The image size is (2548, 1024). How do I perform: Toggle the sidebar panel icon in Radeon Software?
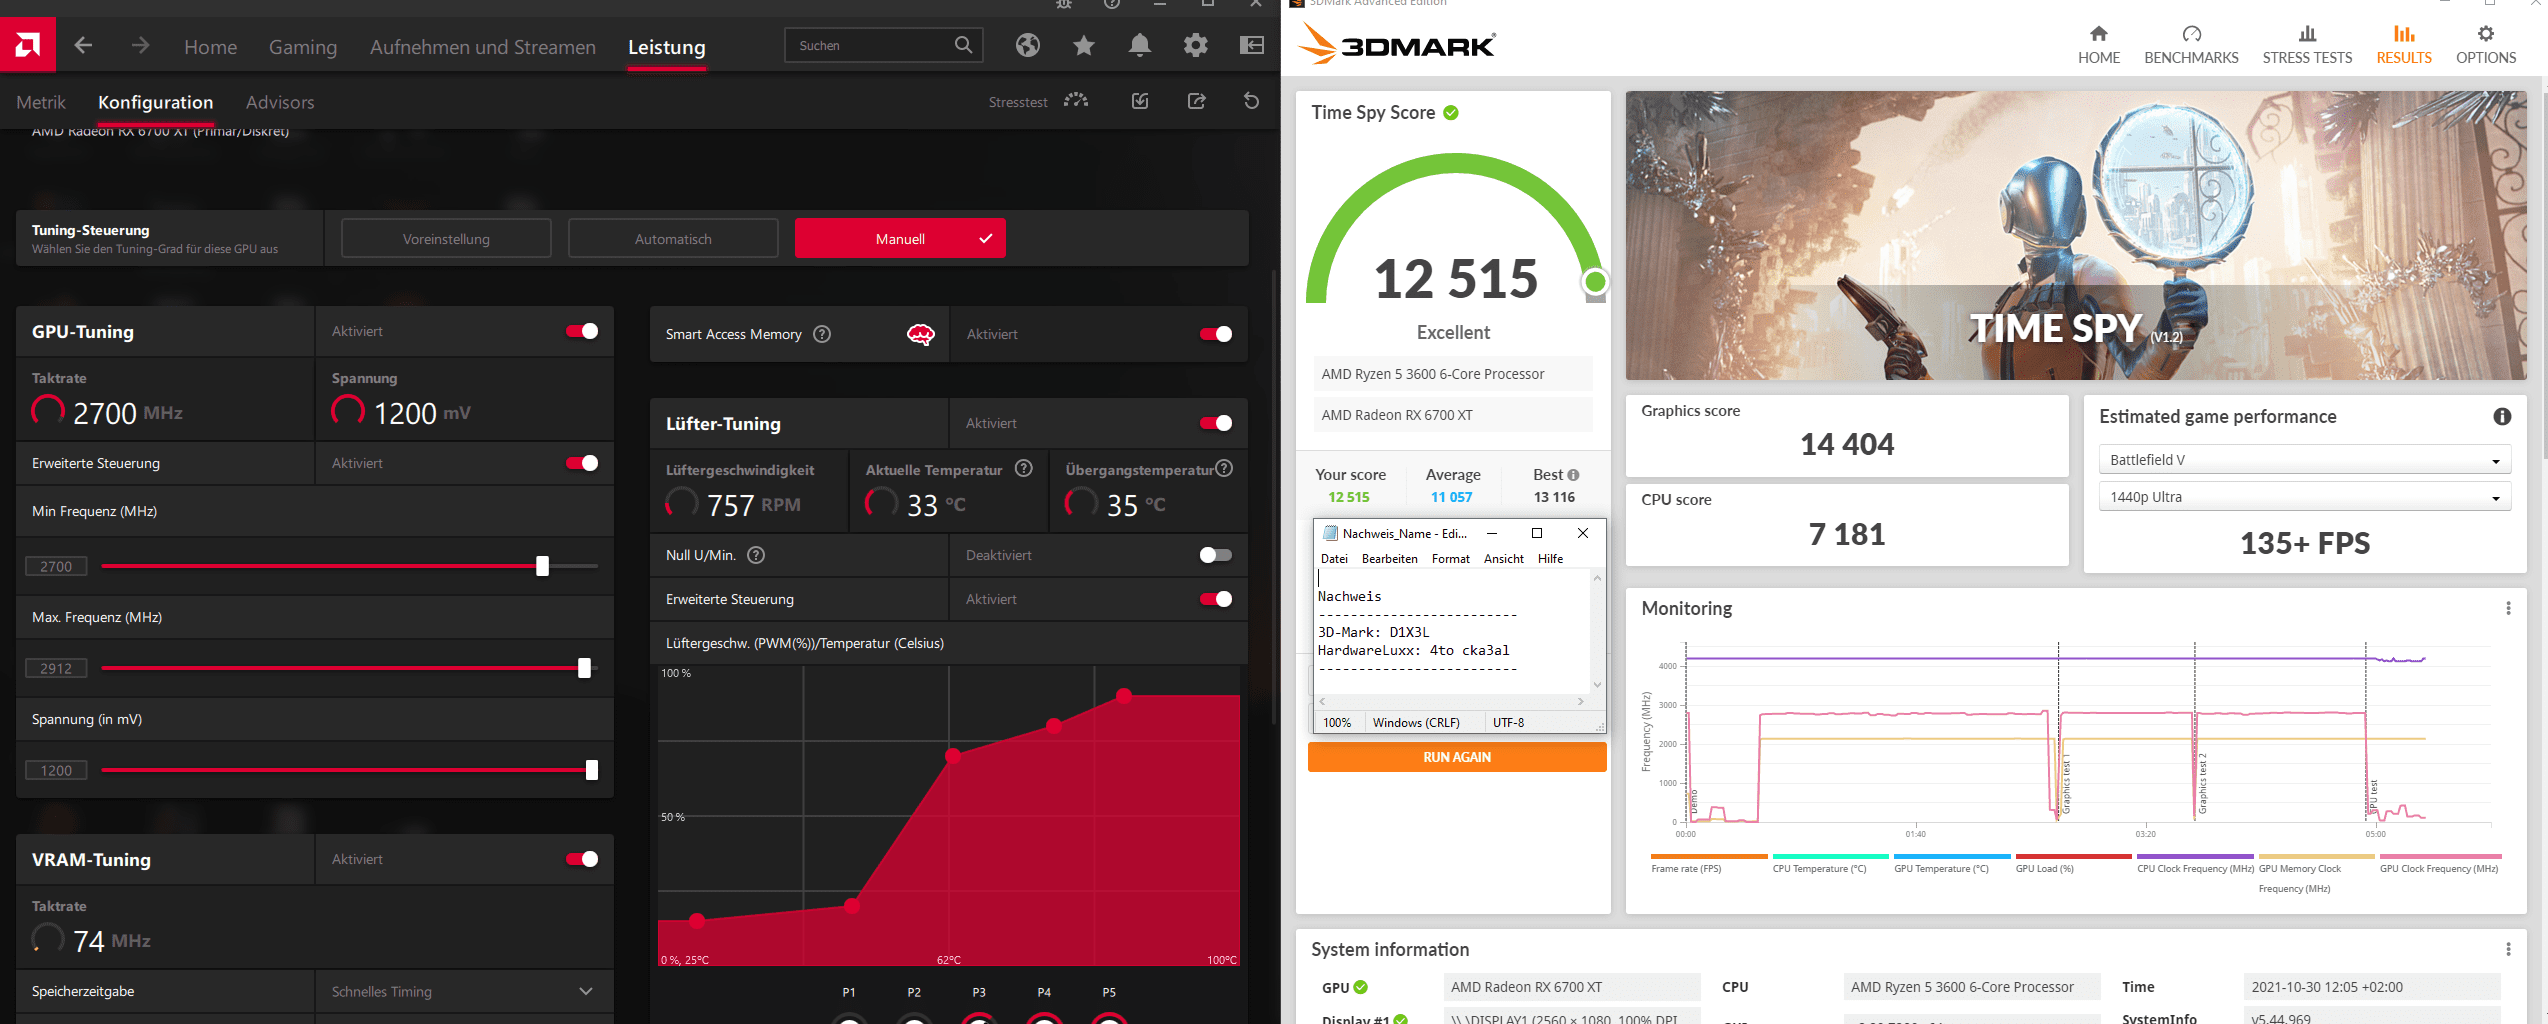click(x=1251, y=45)
